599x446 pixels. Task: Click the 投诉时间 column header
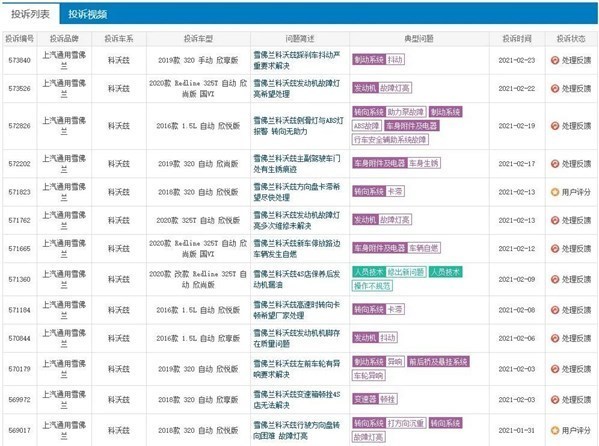(517, 39)
